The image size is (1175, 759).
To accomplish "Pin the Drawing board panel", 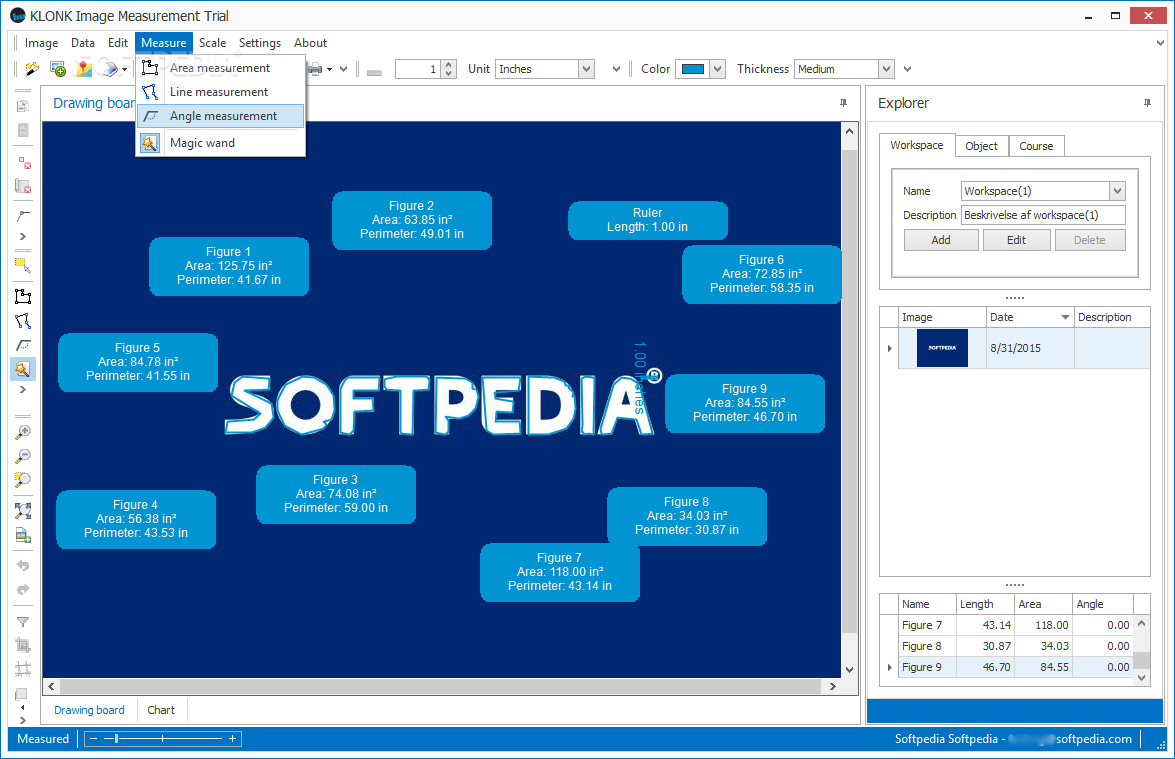I will tap(843, 103).
